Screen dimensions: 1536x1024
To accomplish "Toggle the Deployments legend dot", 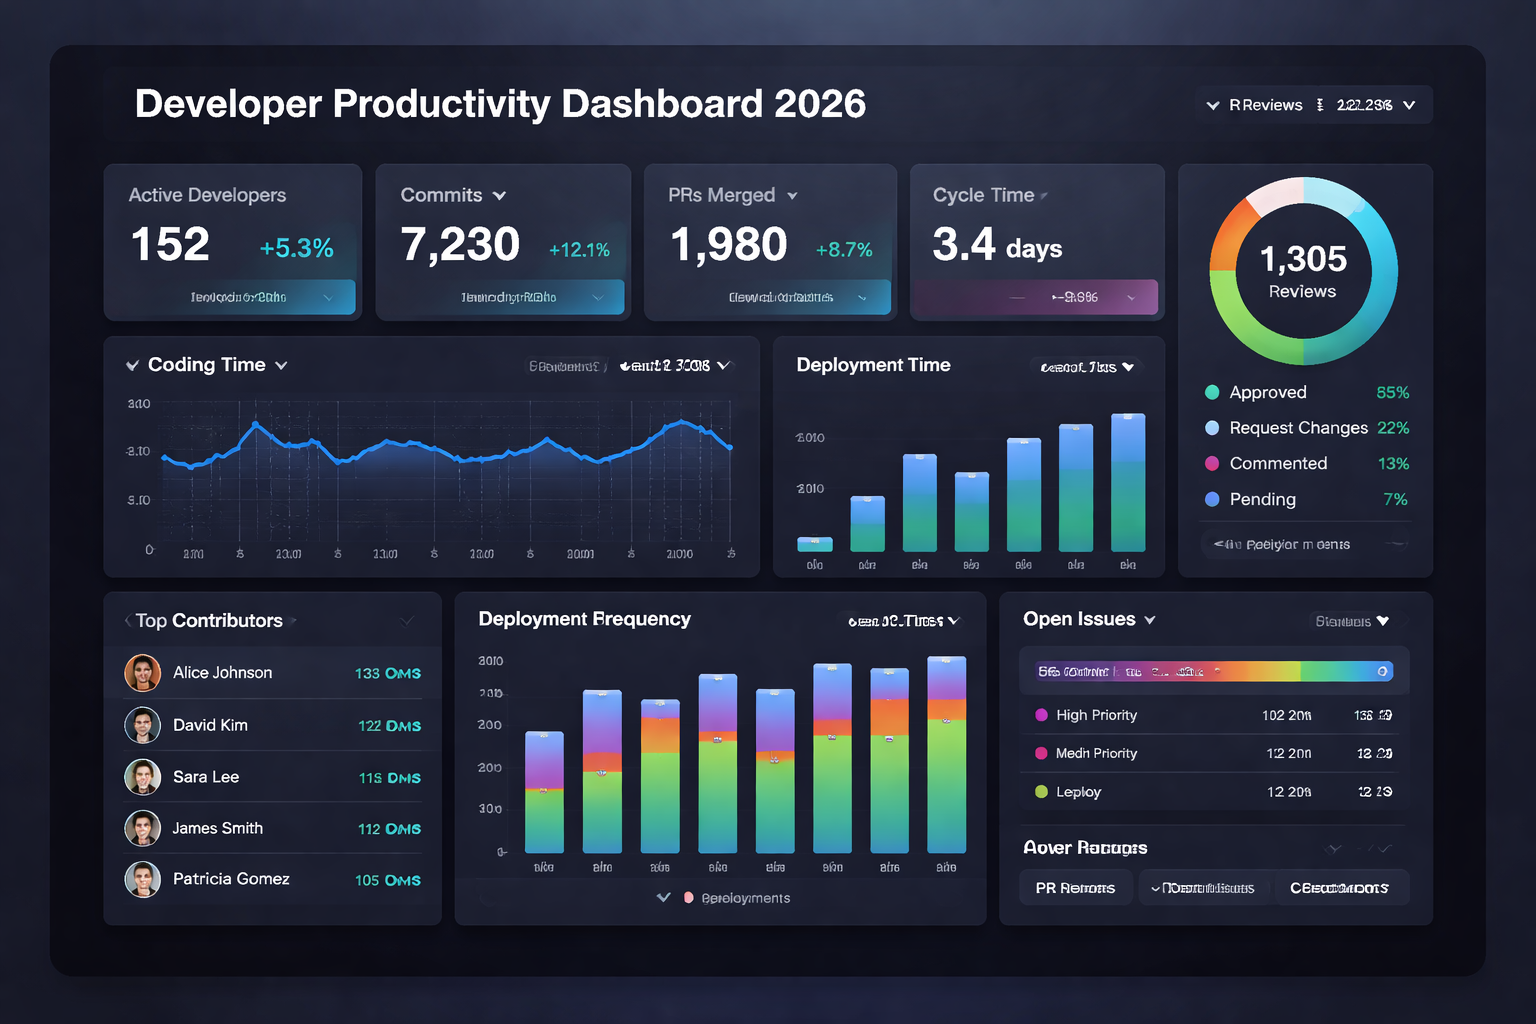I will [689, 898].
